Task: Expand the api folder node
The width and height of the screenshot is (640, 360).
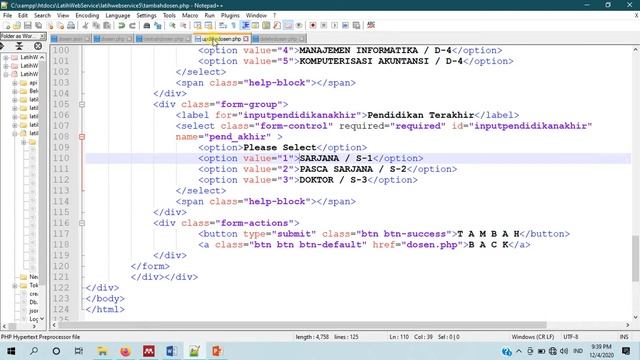Action: [x=15, y=83]
